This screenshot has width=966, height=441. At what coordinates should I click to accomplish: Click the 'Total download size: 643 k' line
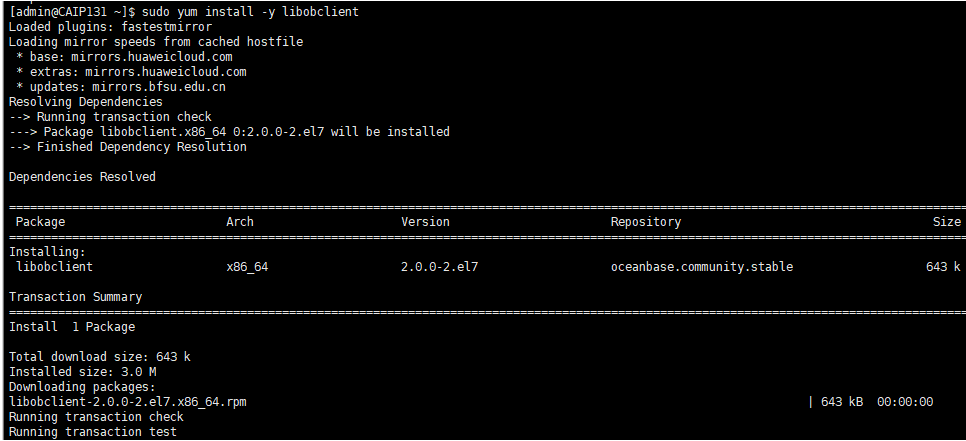click(100, 357)
